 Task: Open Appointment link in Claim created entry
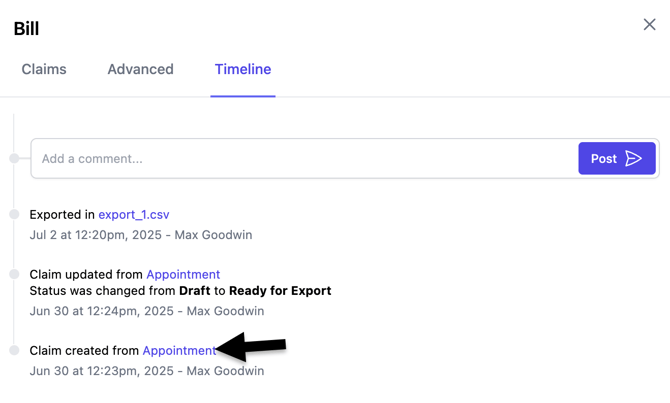pyautogui.click(x=179, y=350)
